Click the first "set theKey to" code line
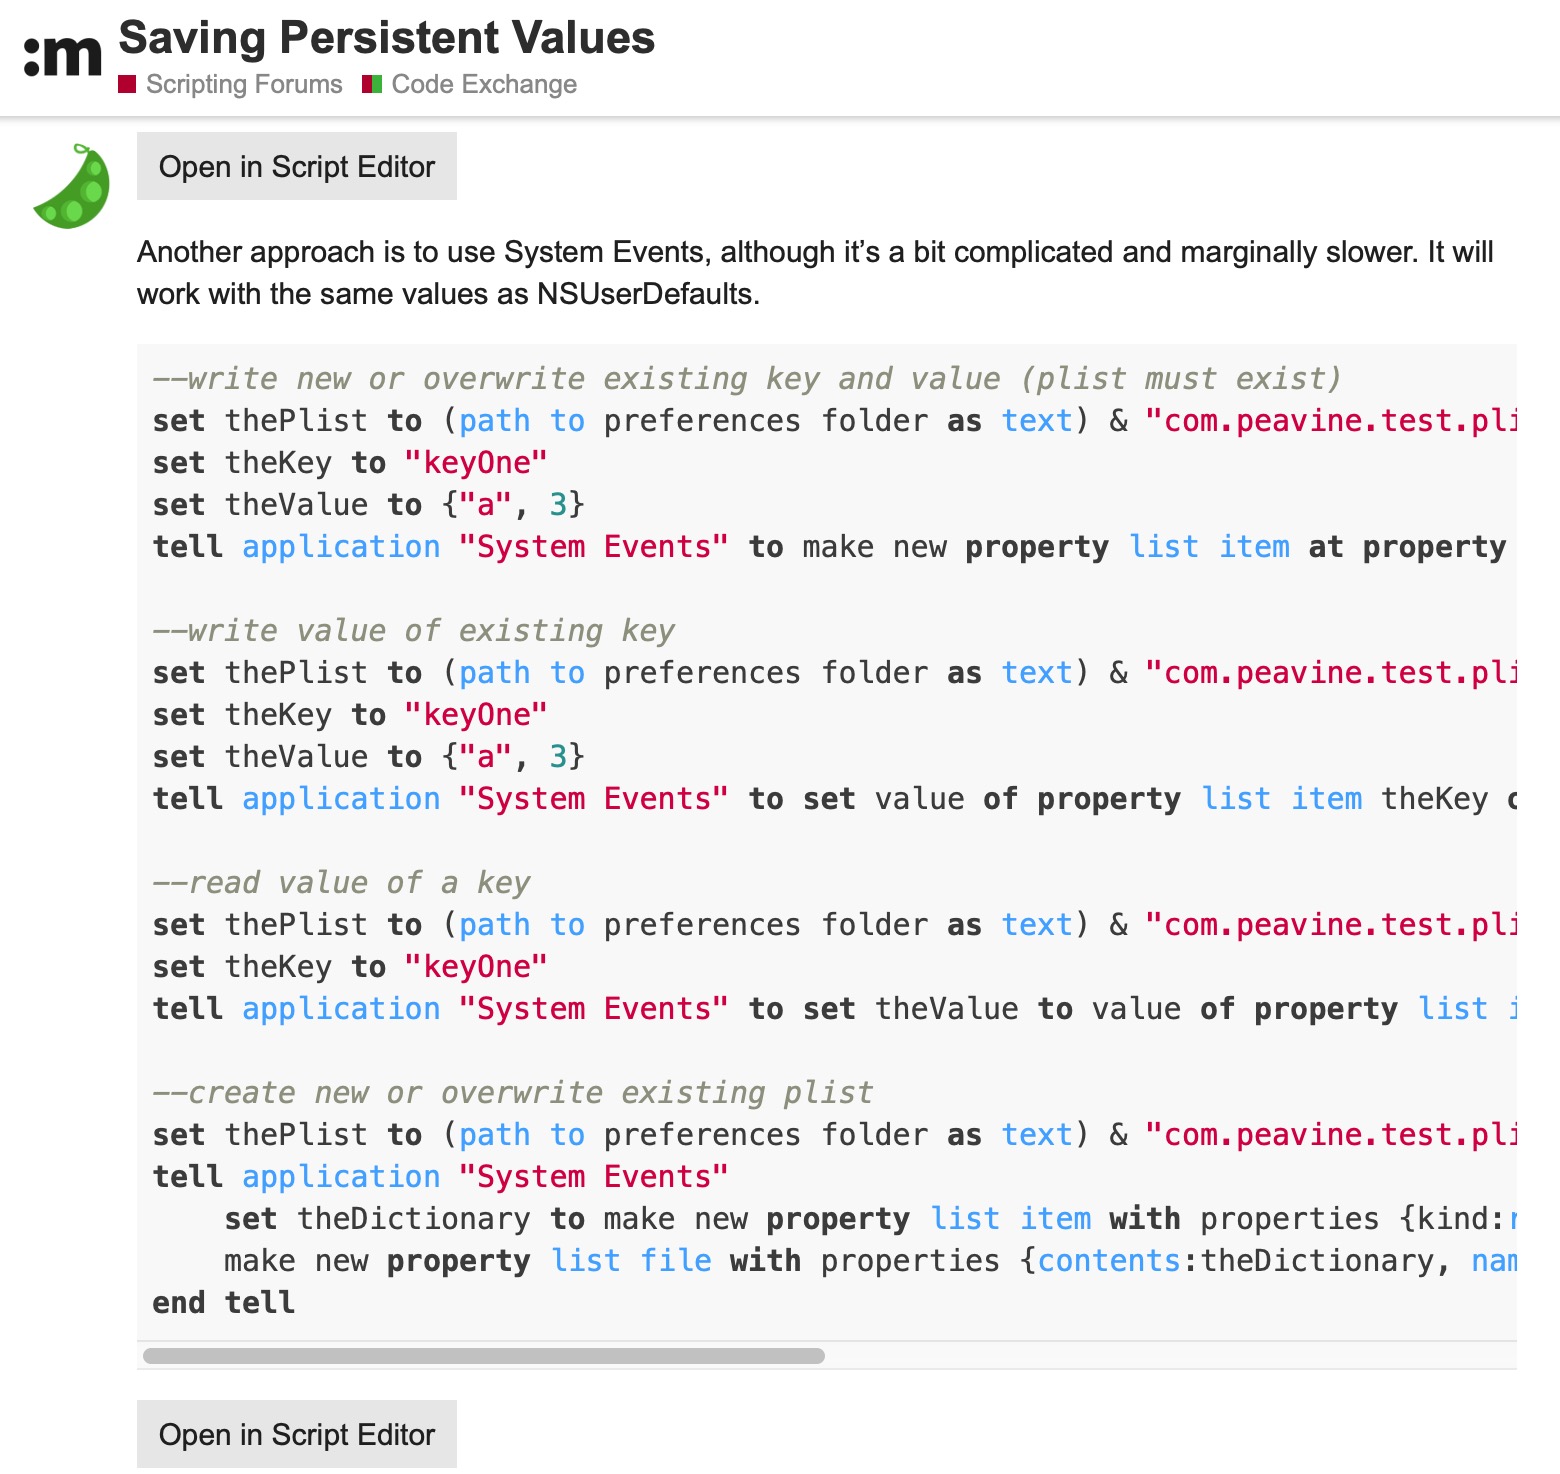The image size is (1560, 1474). coord(350,463)
